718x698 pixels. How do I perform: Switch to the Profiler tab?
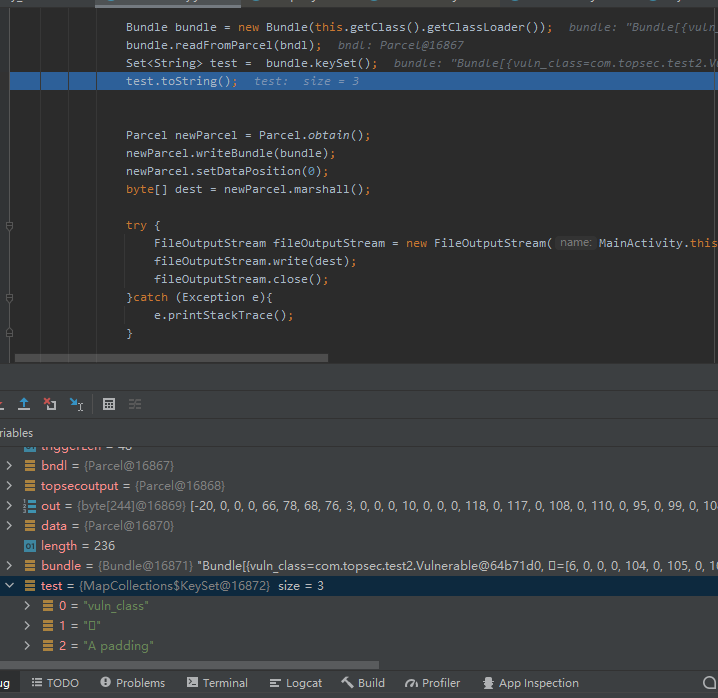tap(433, 683)
